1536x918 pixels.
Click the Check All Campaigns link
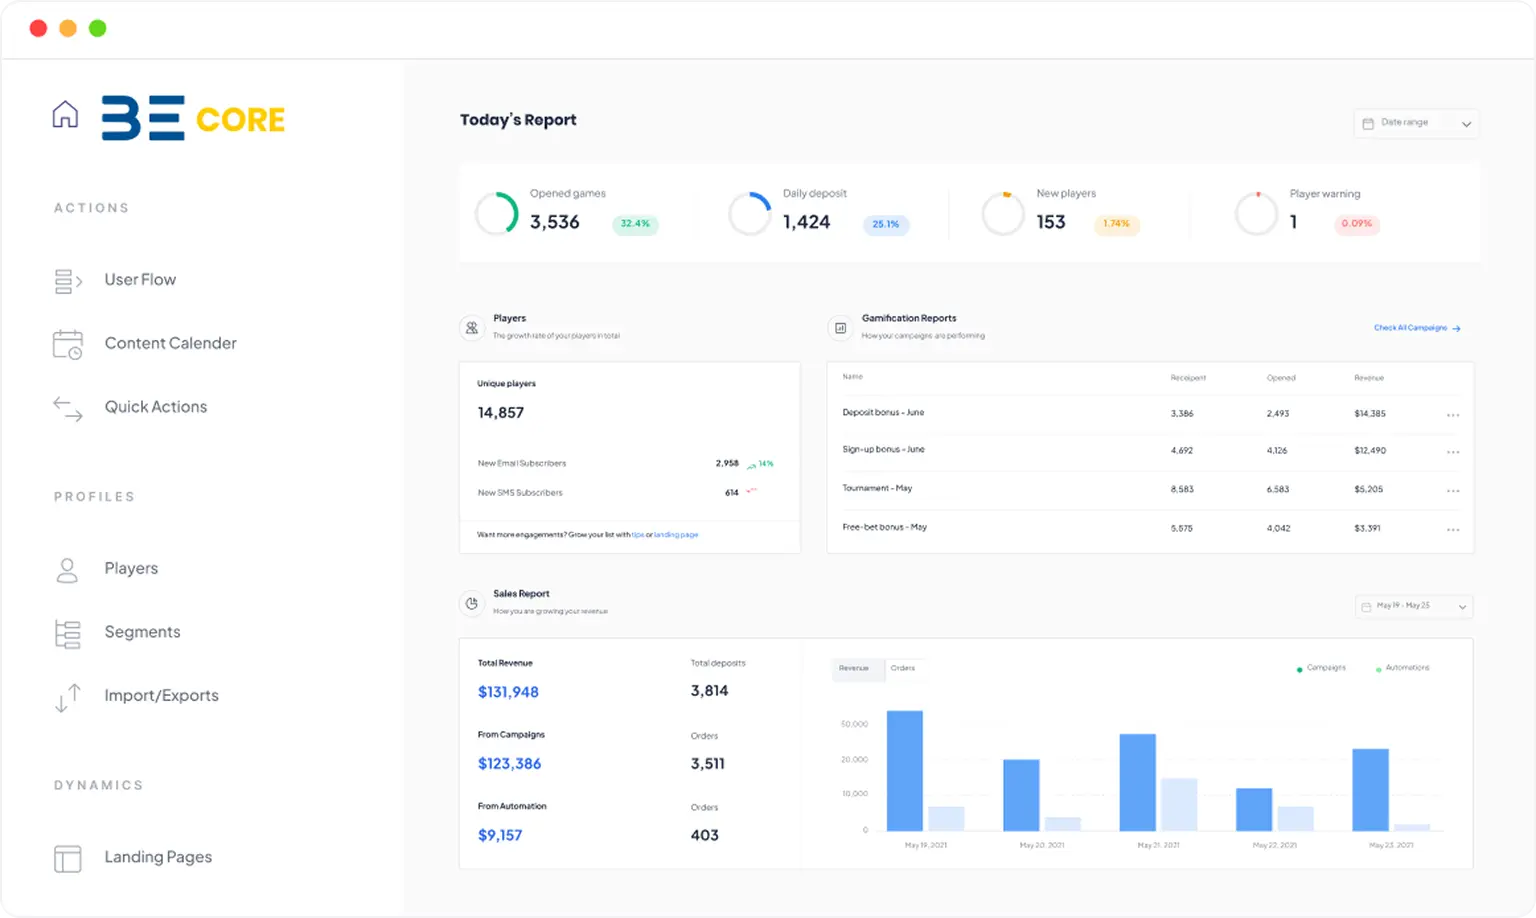(x=1416, y=328)
